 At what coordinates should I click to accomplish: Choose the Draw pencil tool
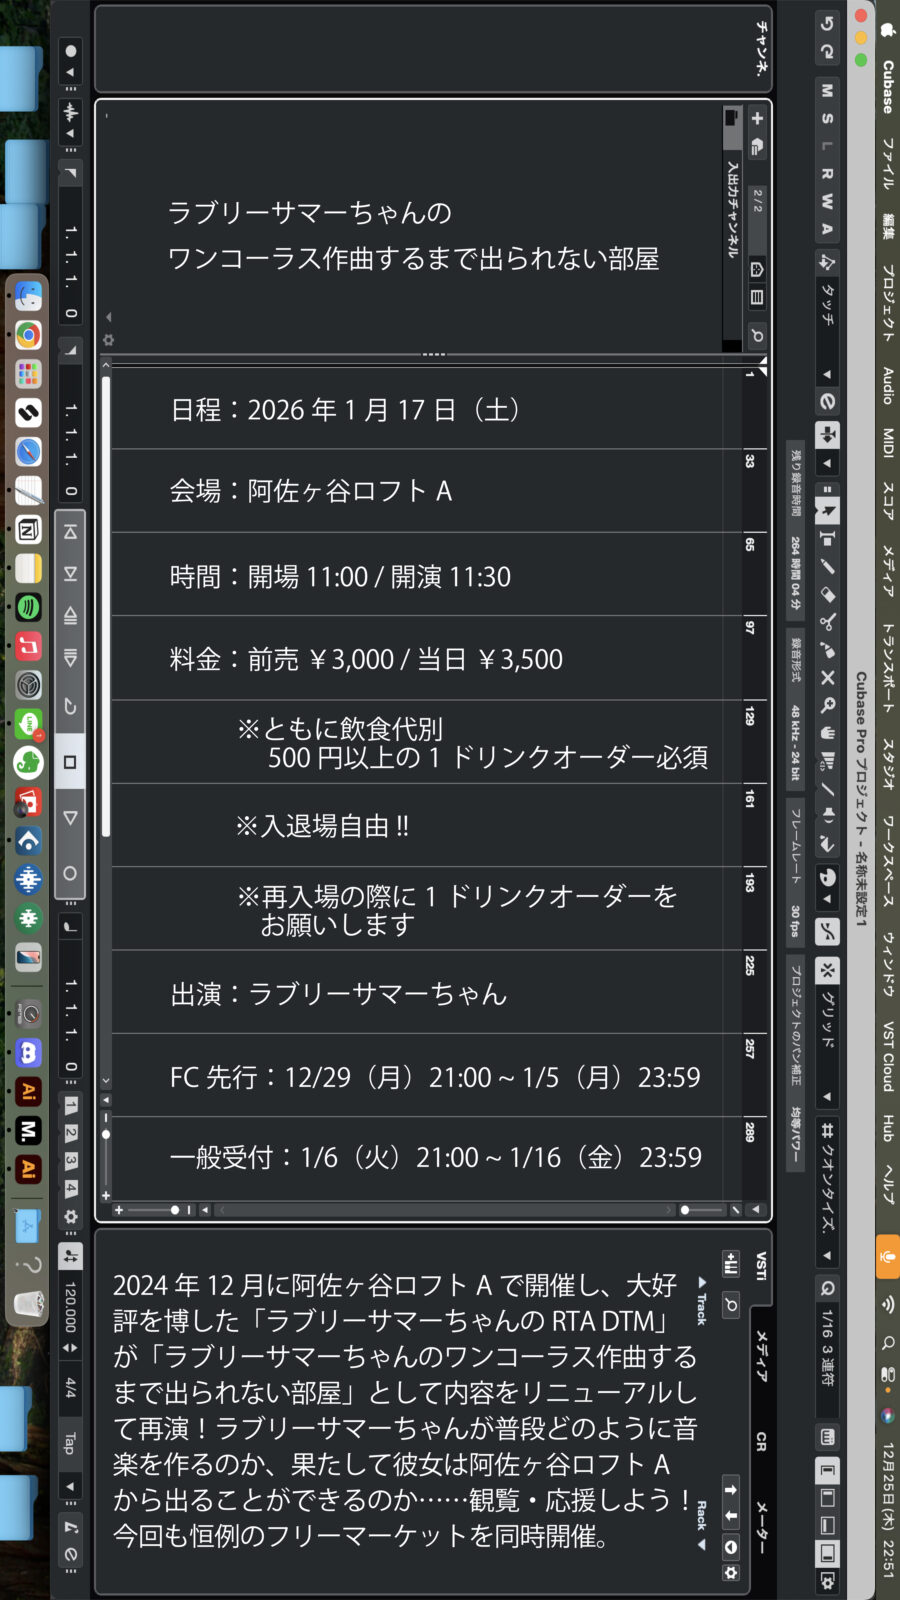(x=827, y=566)
